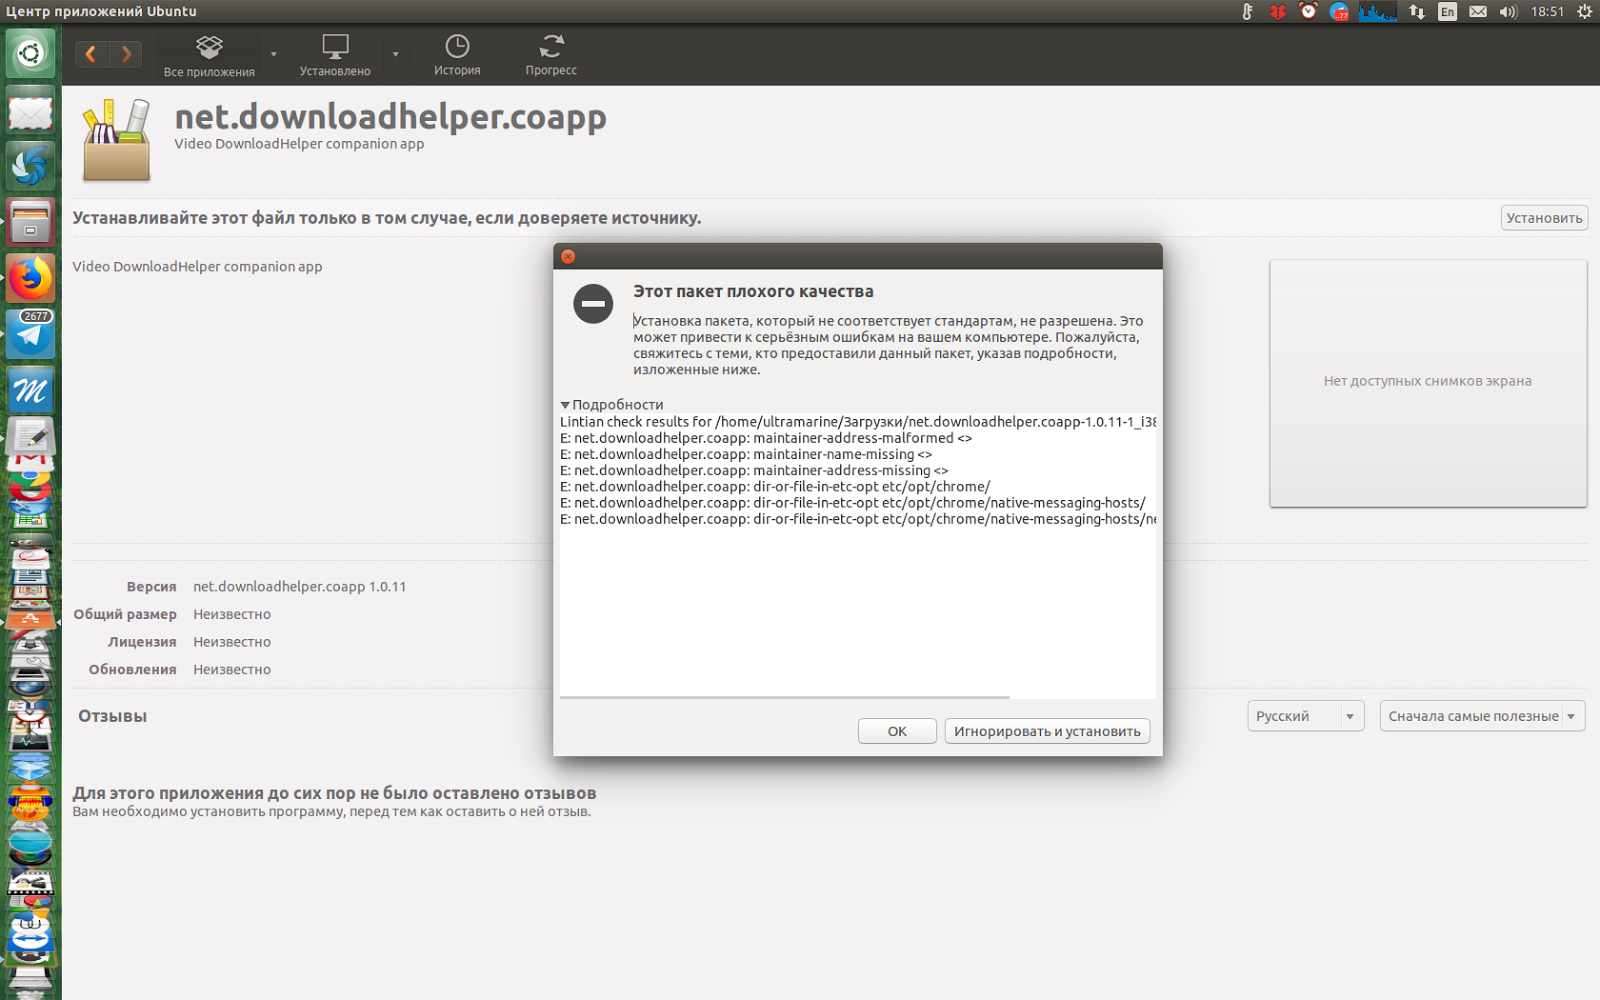Open the Ubuntu Dash launcher
This screenshot has width=1600, height=1000.
coord(30,52)
